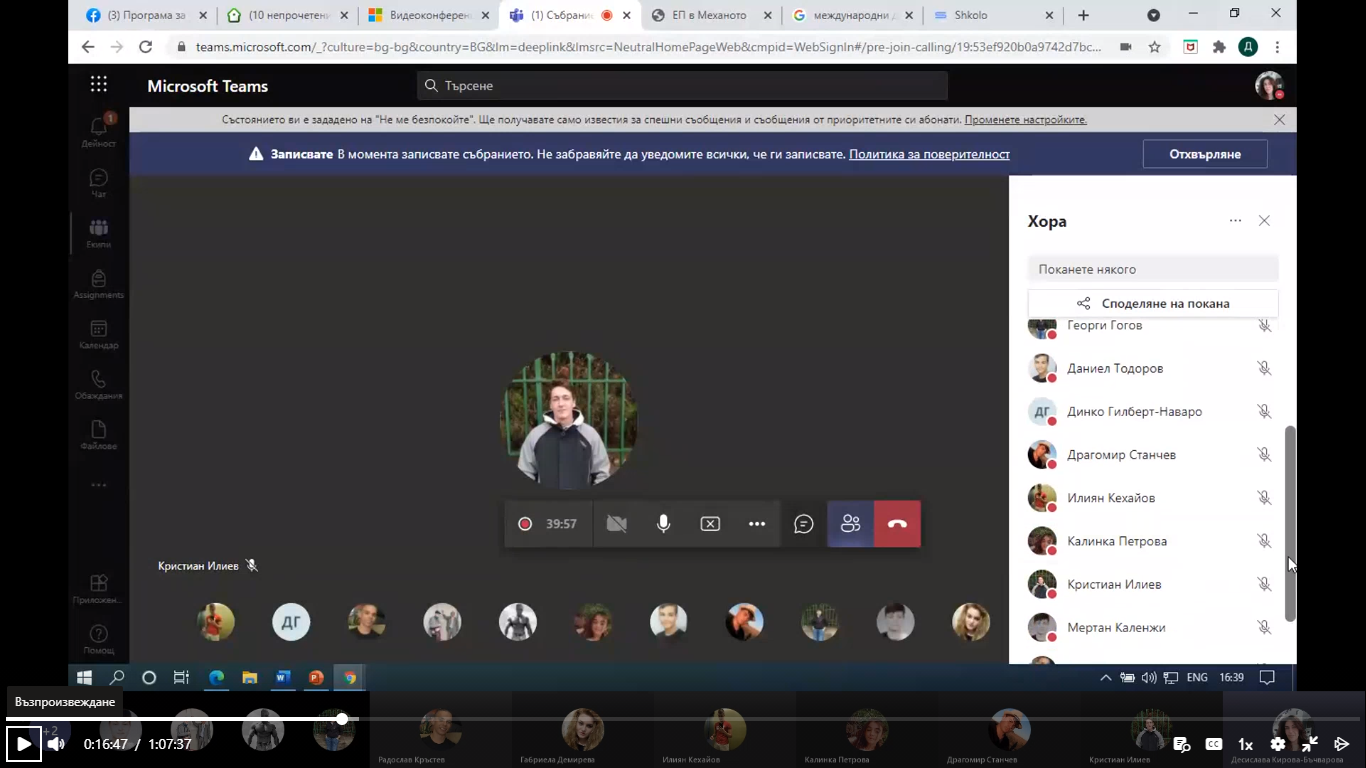Click Share invitation button

click(1153, 303)
